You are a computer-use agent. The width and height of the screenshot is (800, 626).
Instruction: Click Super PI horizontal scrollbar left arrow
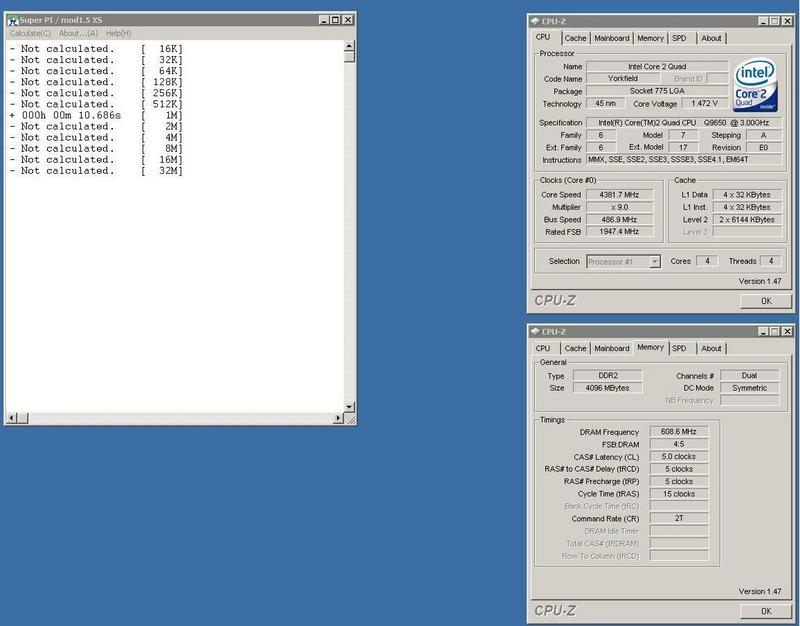[12, 418]
